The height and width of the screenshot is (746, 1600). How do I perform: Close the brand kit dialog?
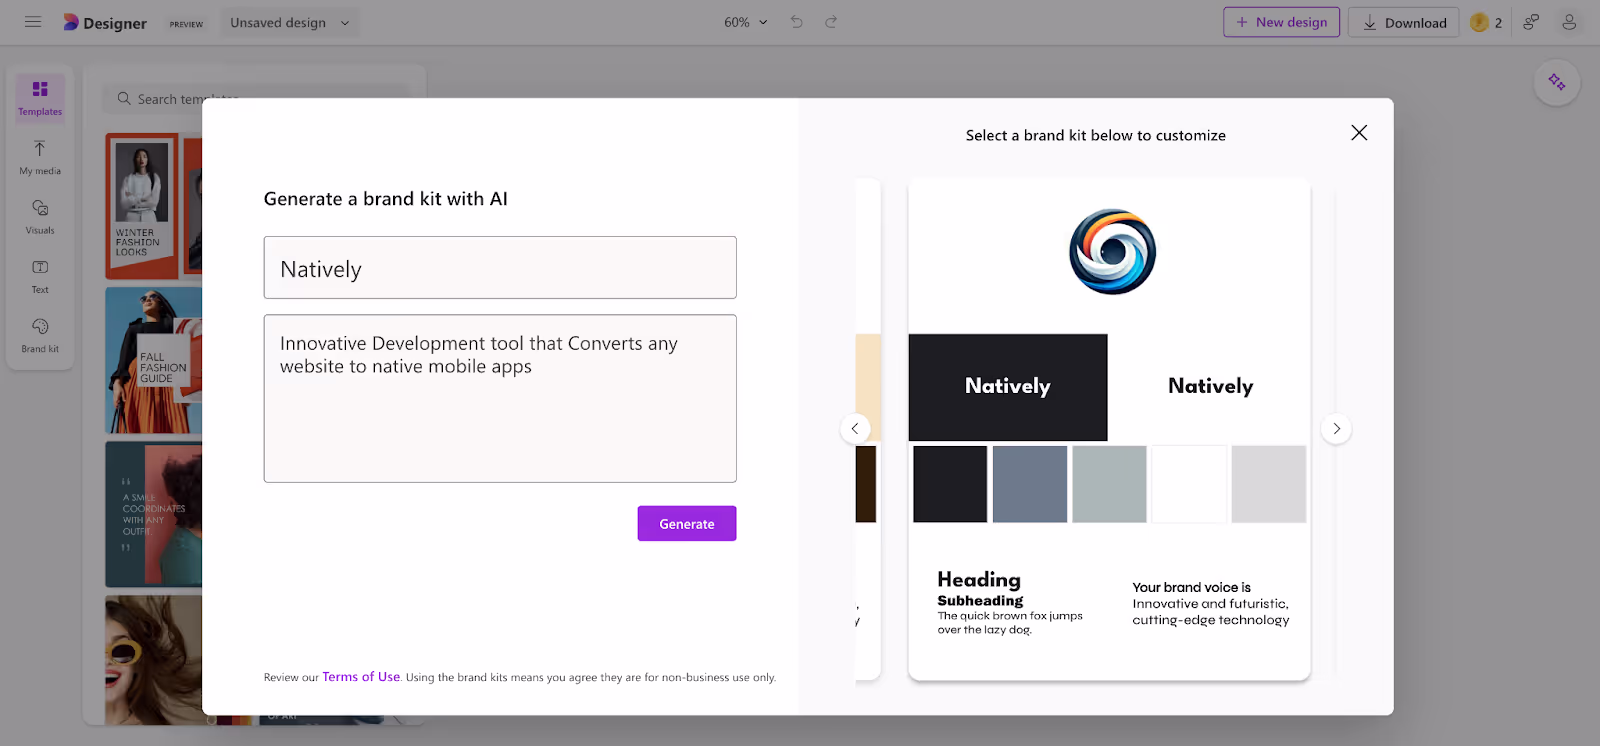pyautogui.click(x=1359, y=133)
